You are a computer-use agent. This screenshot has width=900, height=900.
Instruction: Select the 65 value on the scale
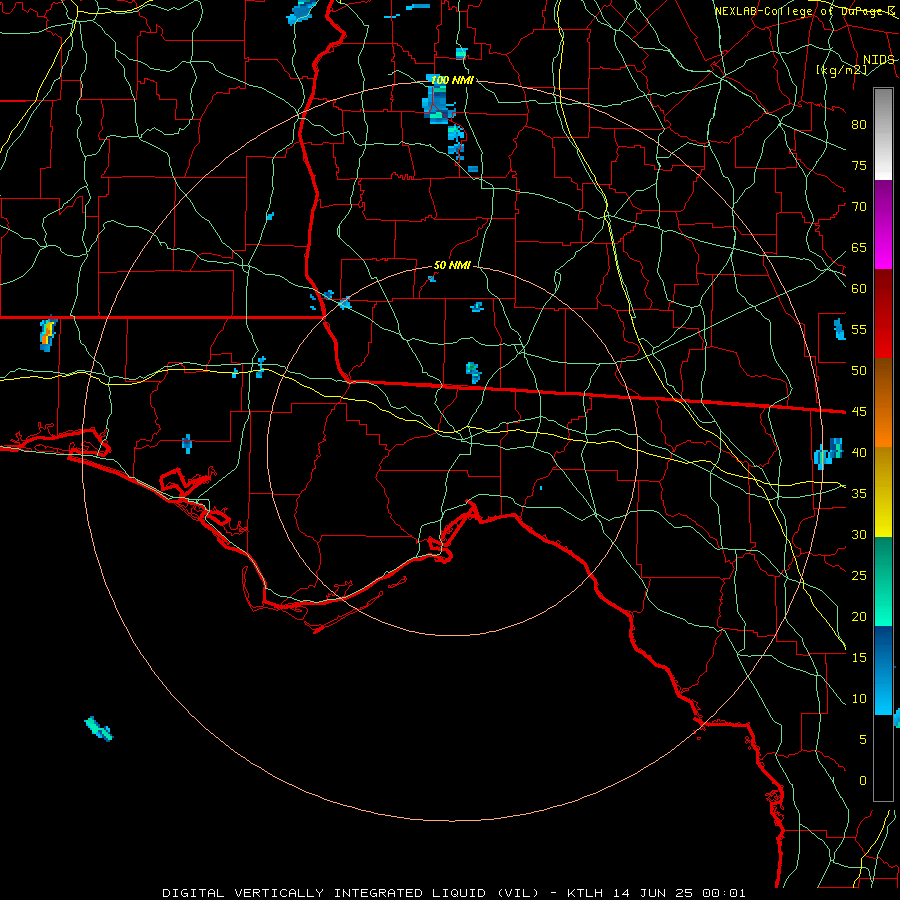click(x=859, y=247)
